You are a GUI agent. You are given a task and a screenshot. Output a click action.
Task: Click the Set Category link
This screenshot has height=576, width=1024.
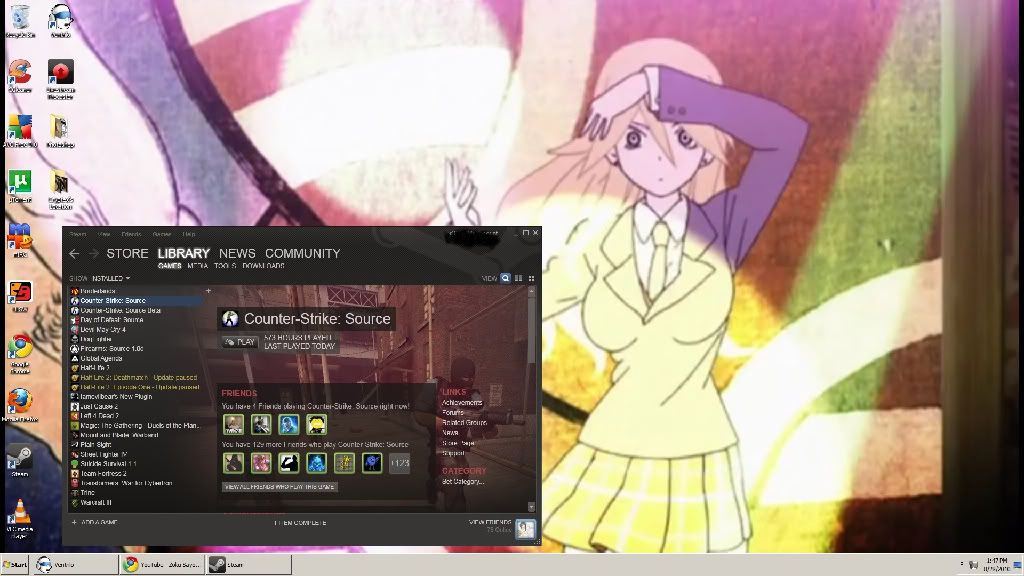(463, 482)
